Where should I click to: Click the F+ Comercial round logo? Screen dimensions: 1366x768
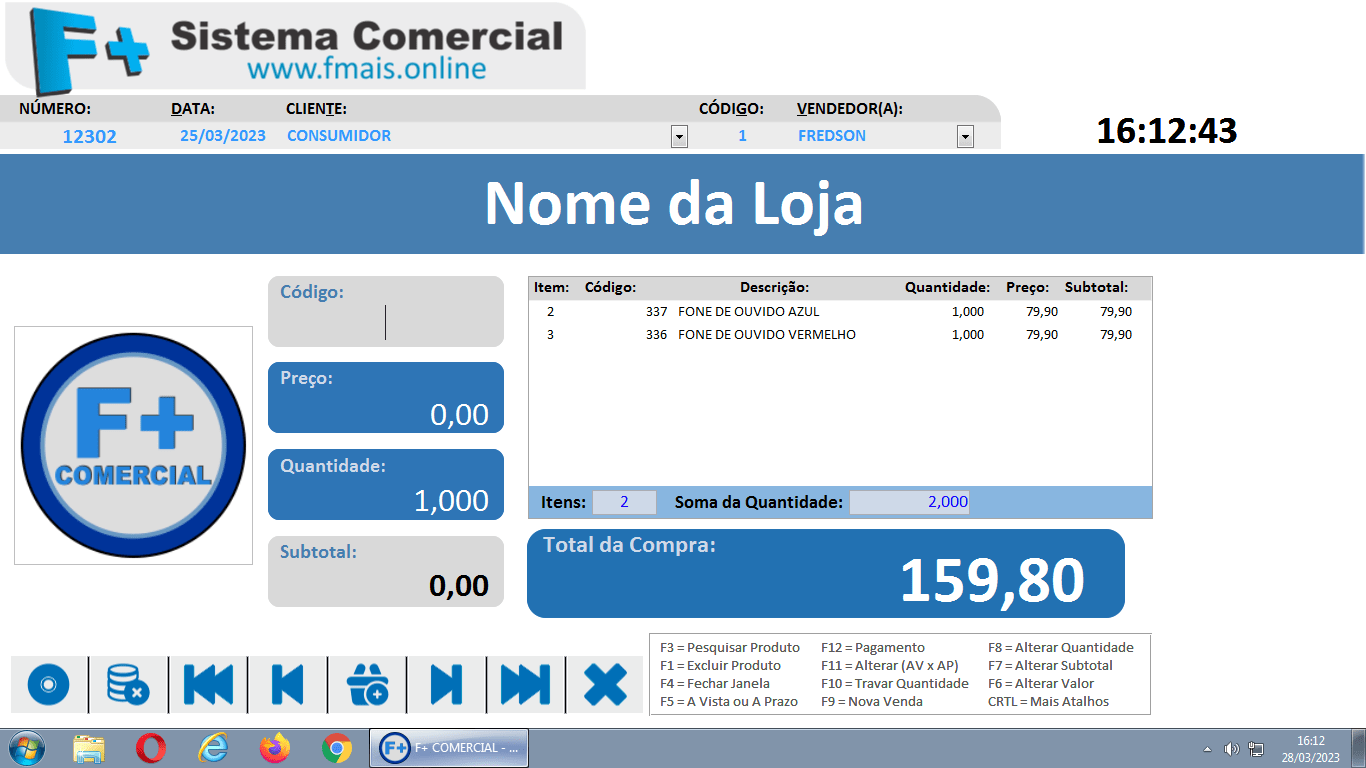133,446
